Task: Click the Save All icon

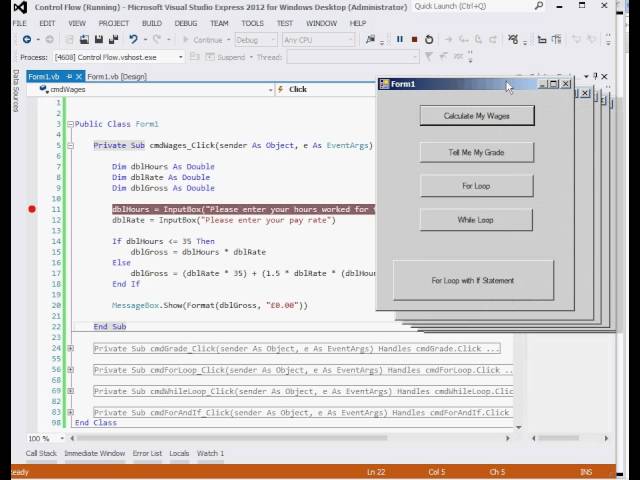Action: (113, 40)
